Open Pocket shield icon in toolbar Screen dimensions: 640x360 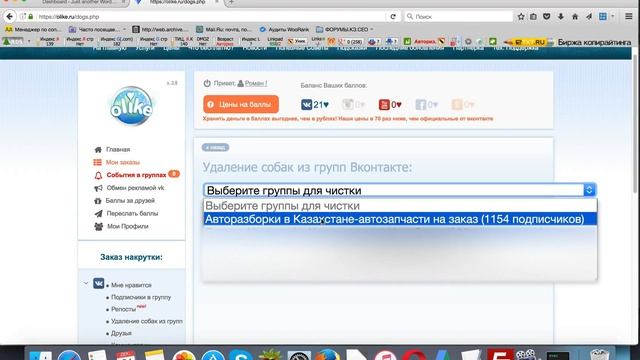coord(547,16)
